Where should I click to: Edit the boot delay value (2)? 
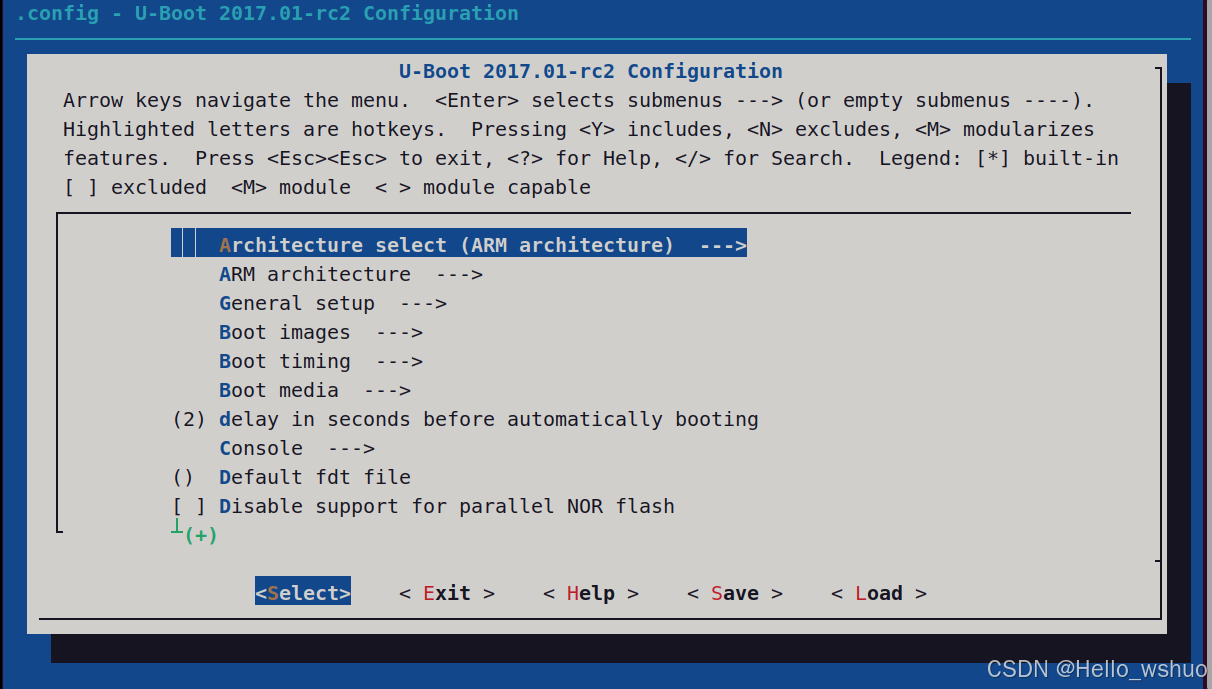189,419
